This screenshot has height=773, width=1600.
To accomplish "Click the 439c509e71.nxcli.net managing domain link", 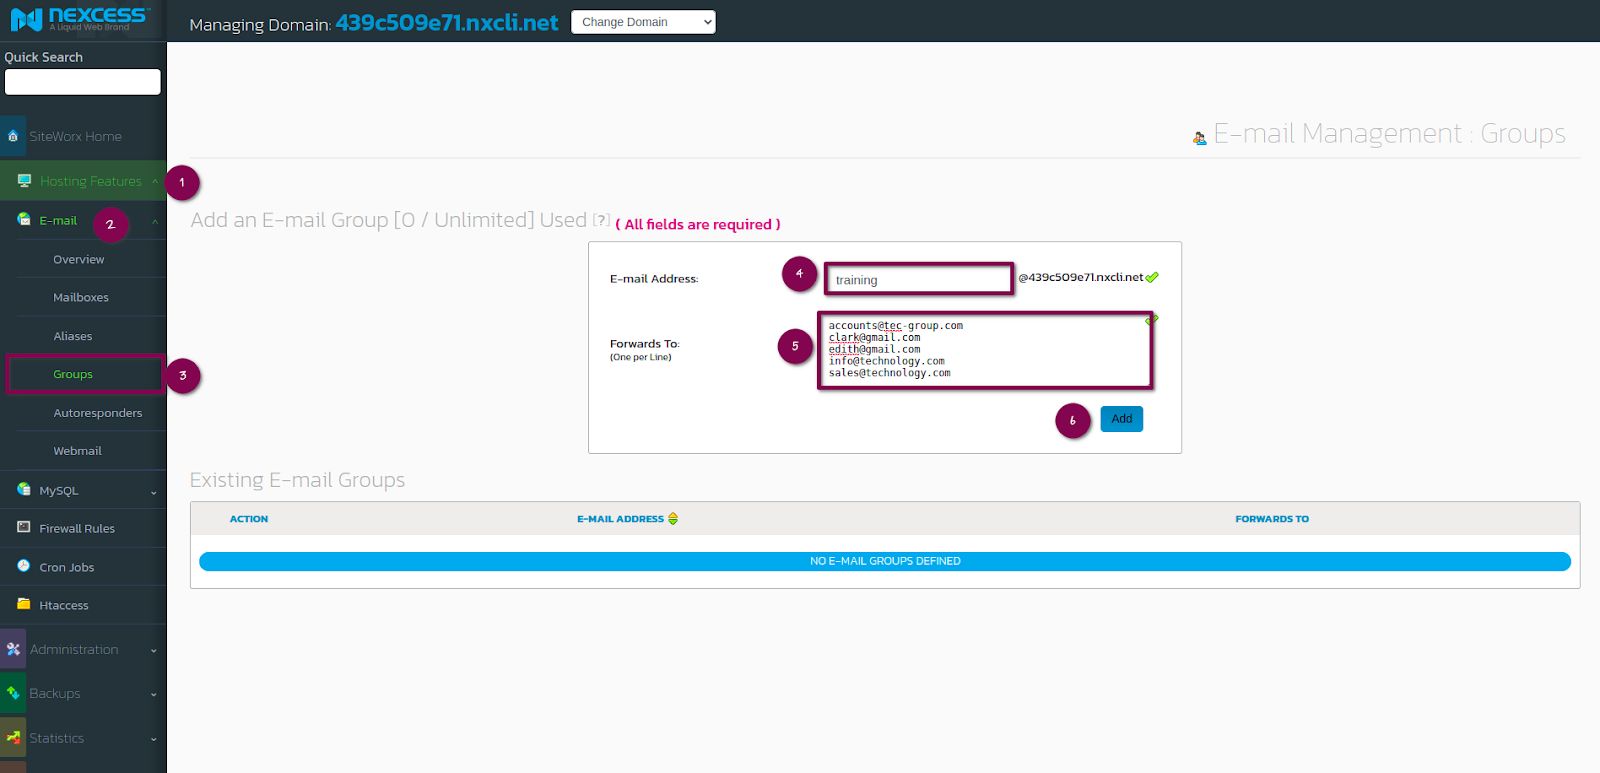I will coord(447,22).
